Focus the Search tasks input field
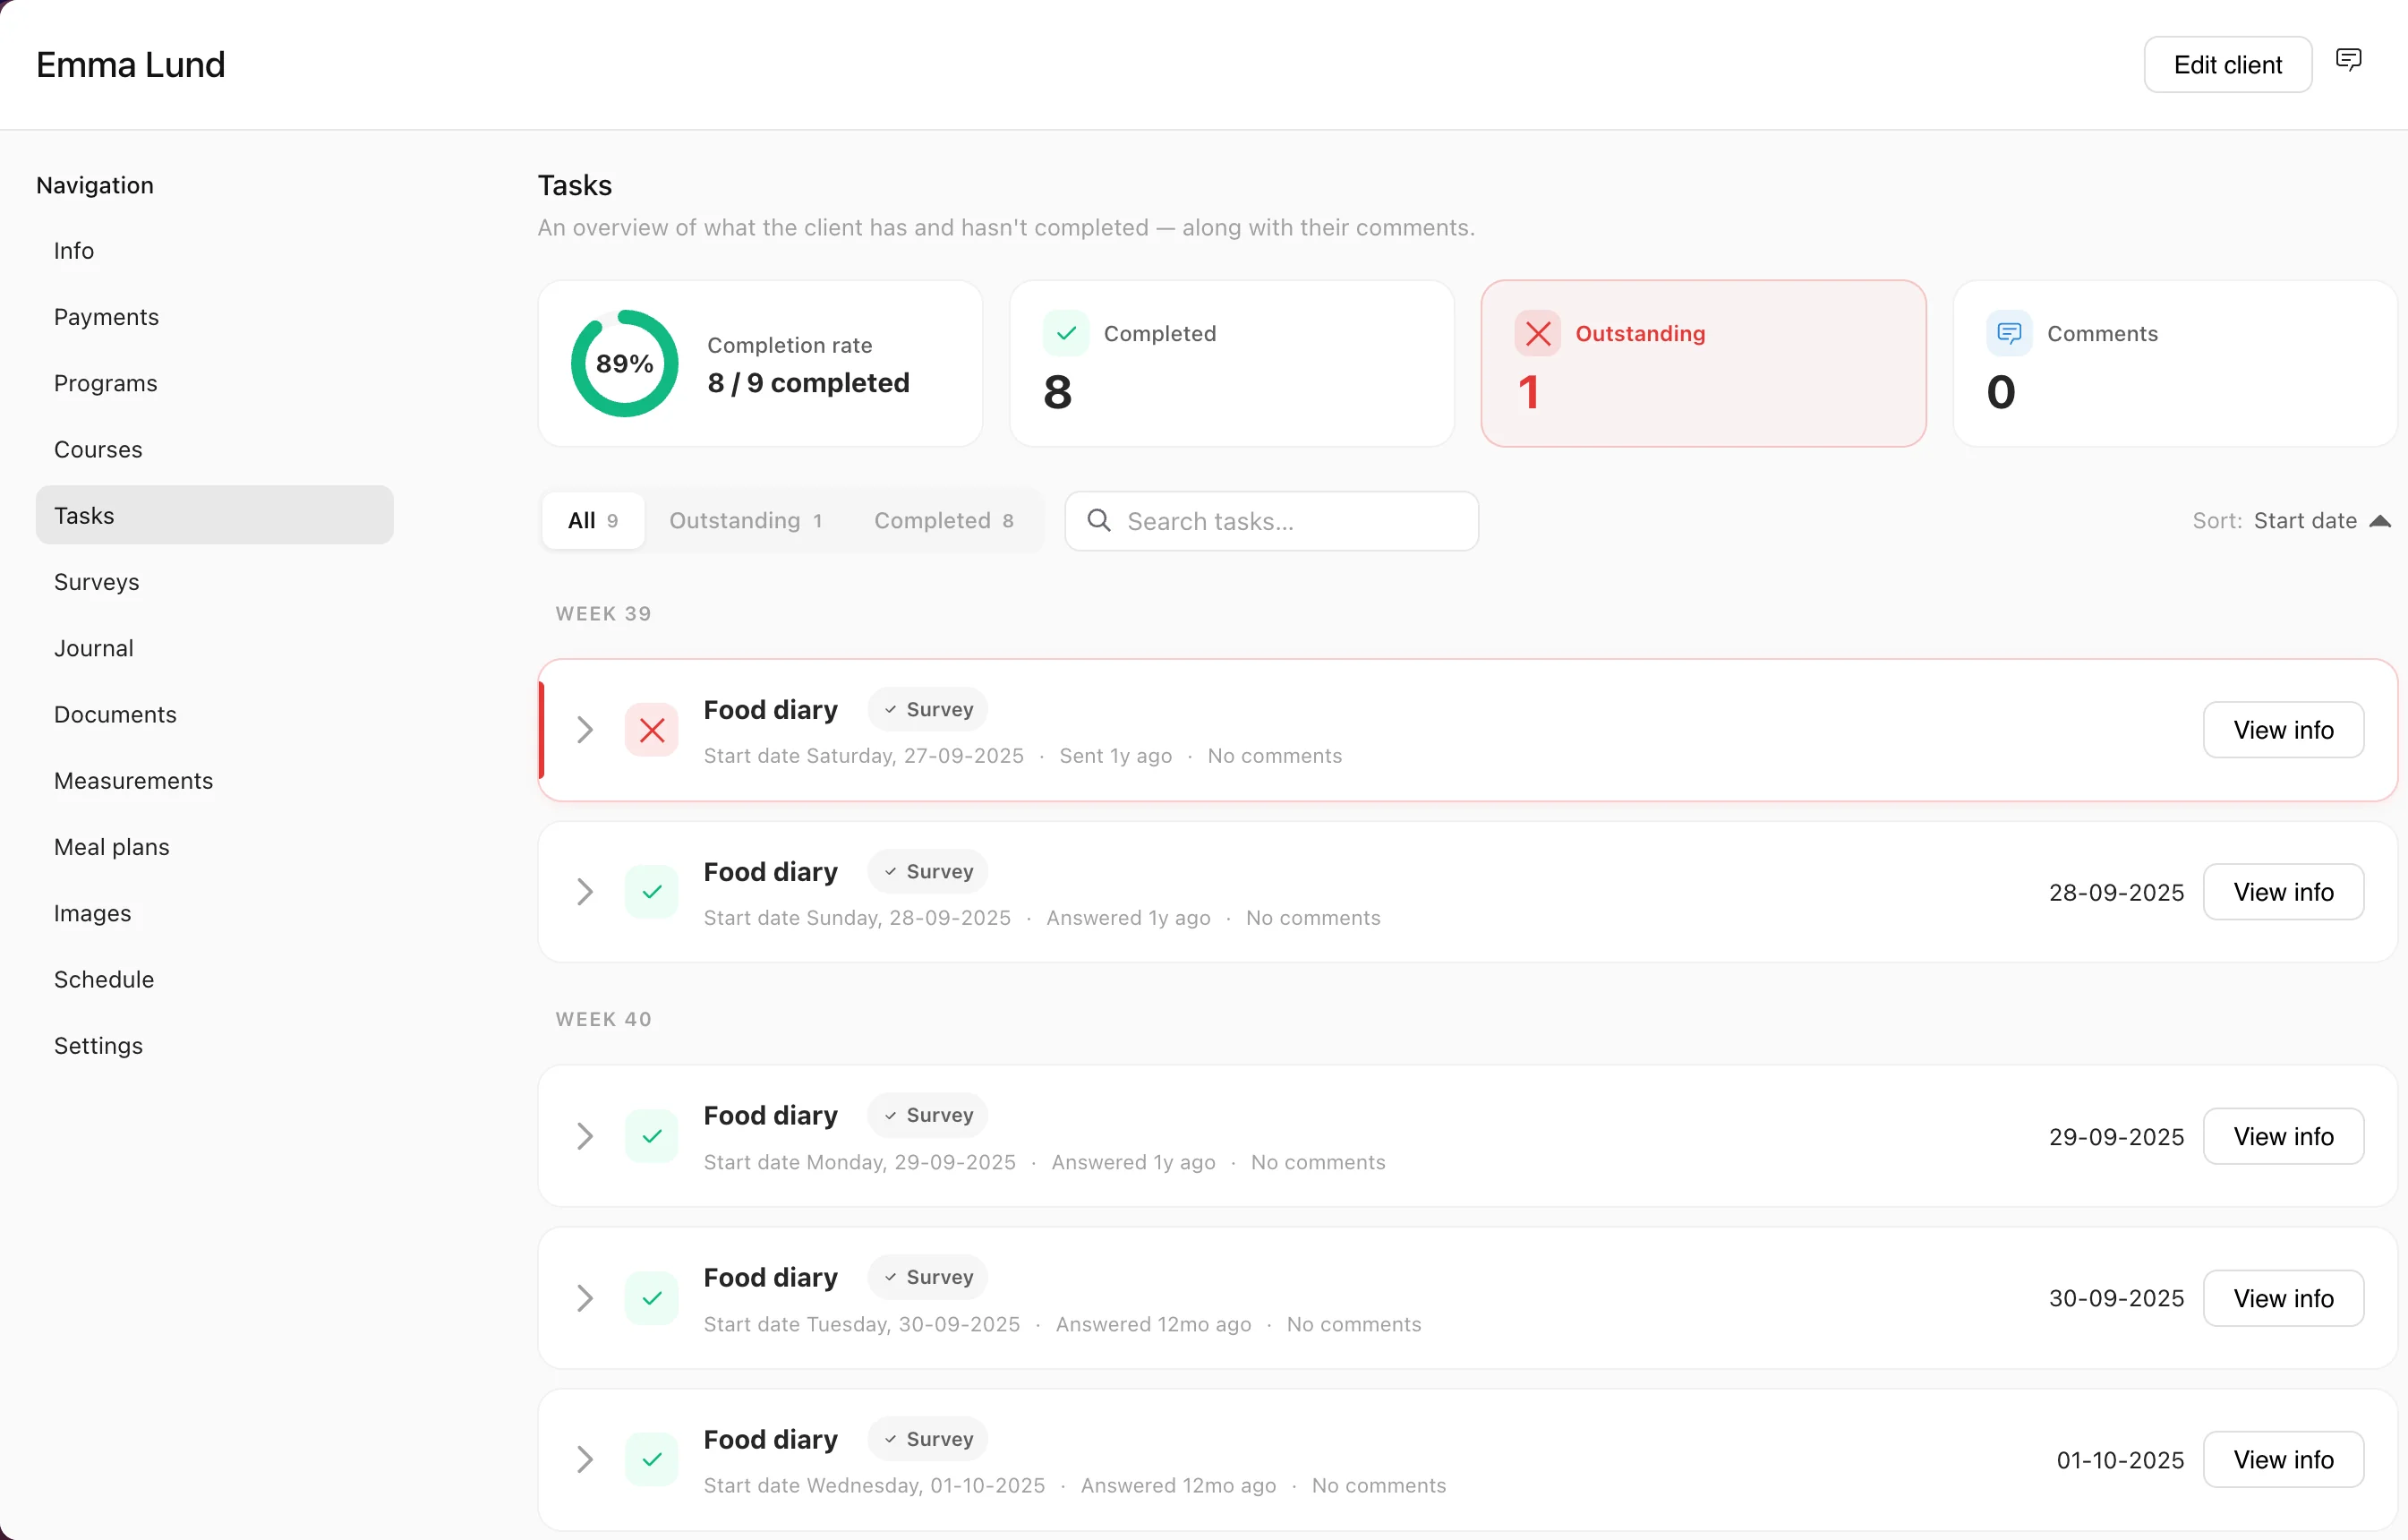The width and height of the screenshot is (2408, 1540). (1271, 521)
